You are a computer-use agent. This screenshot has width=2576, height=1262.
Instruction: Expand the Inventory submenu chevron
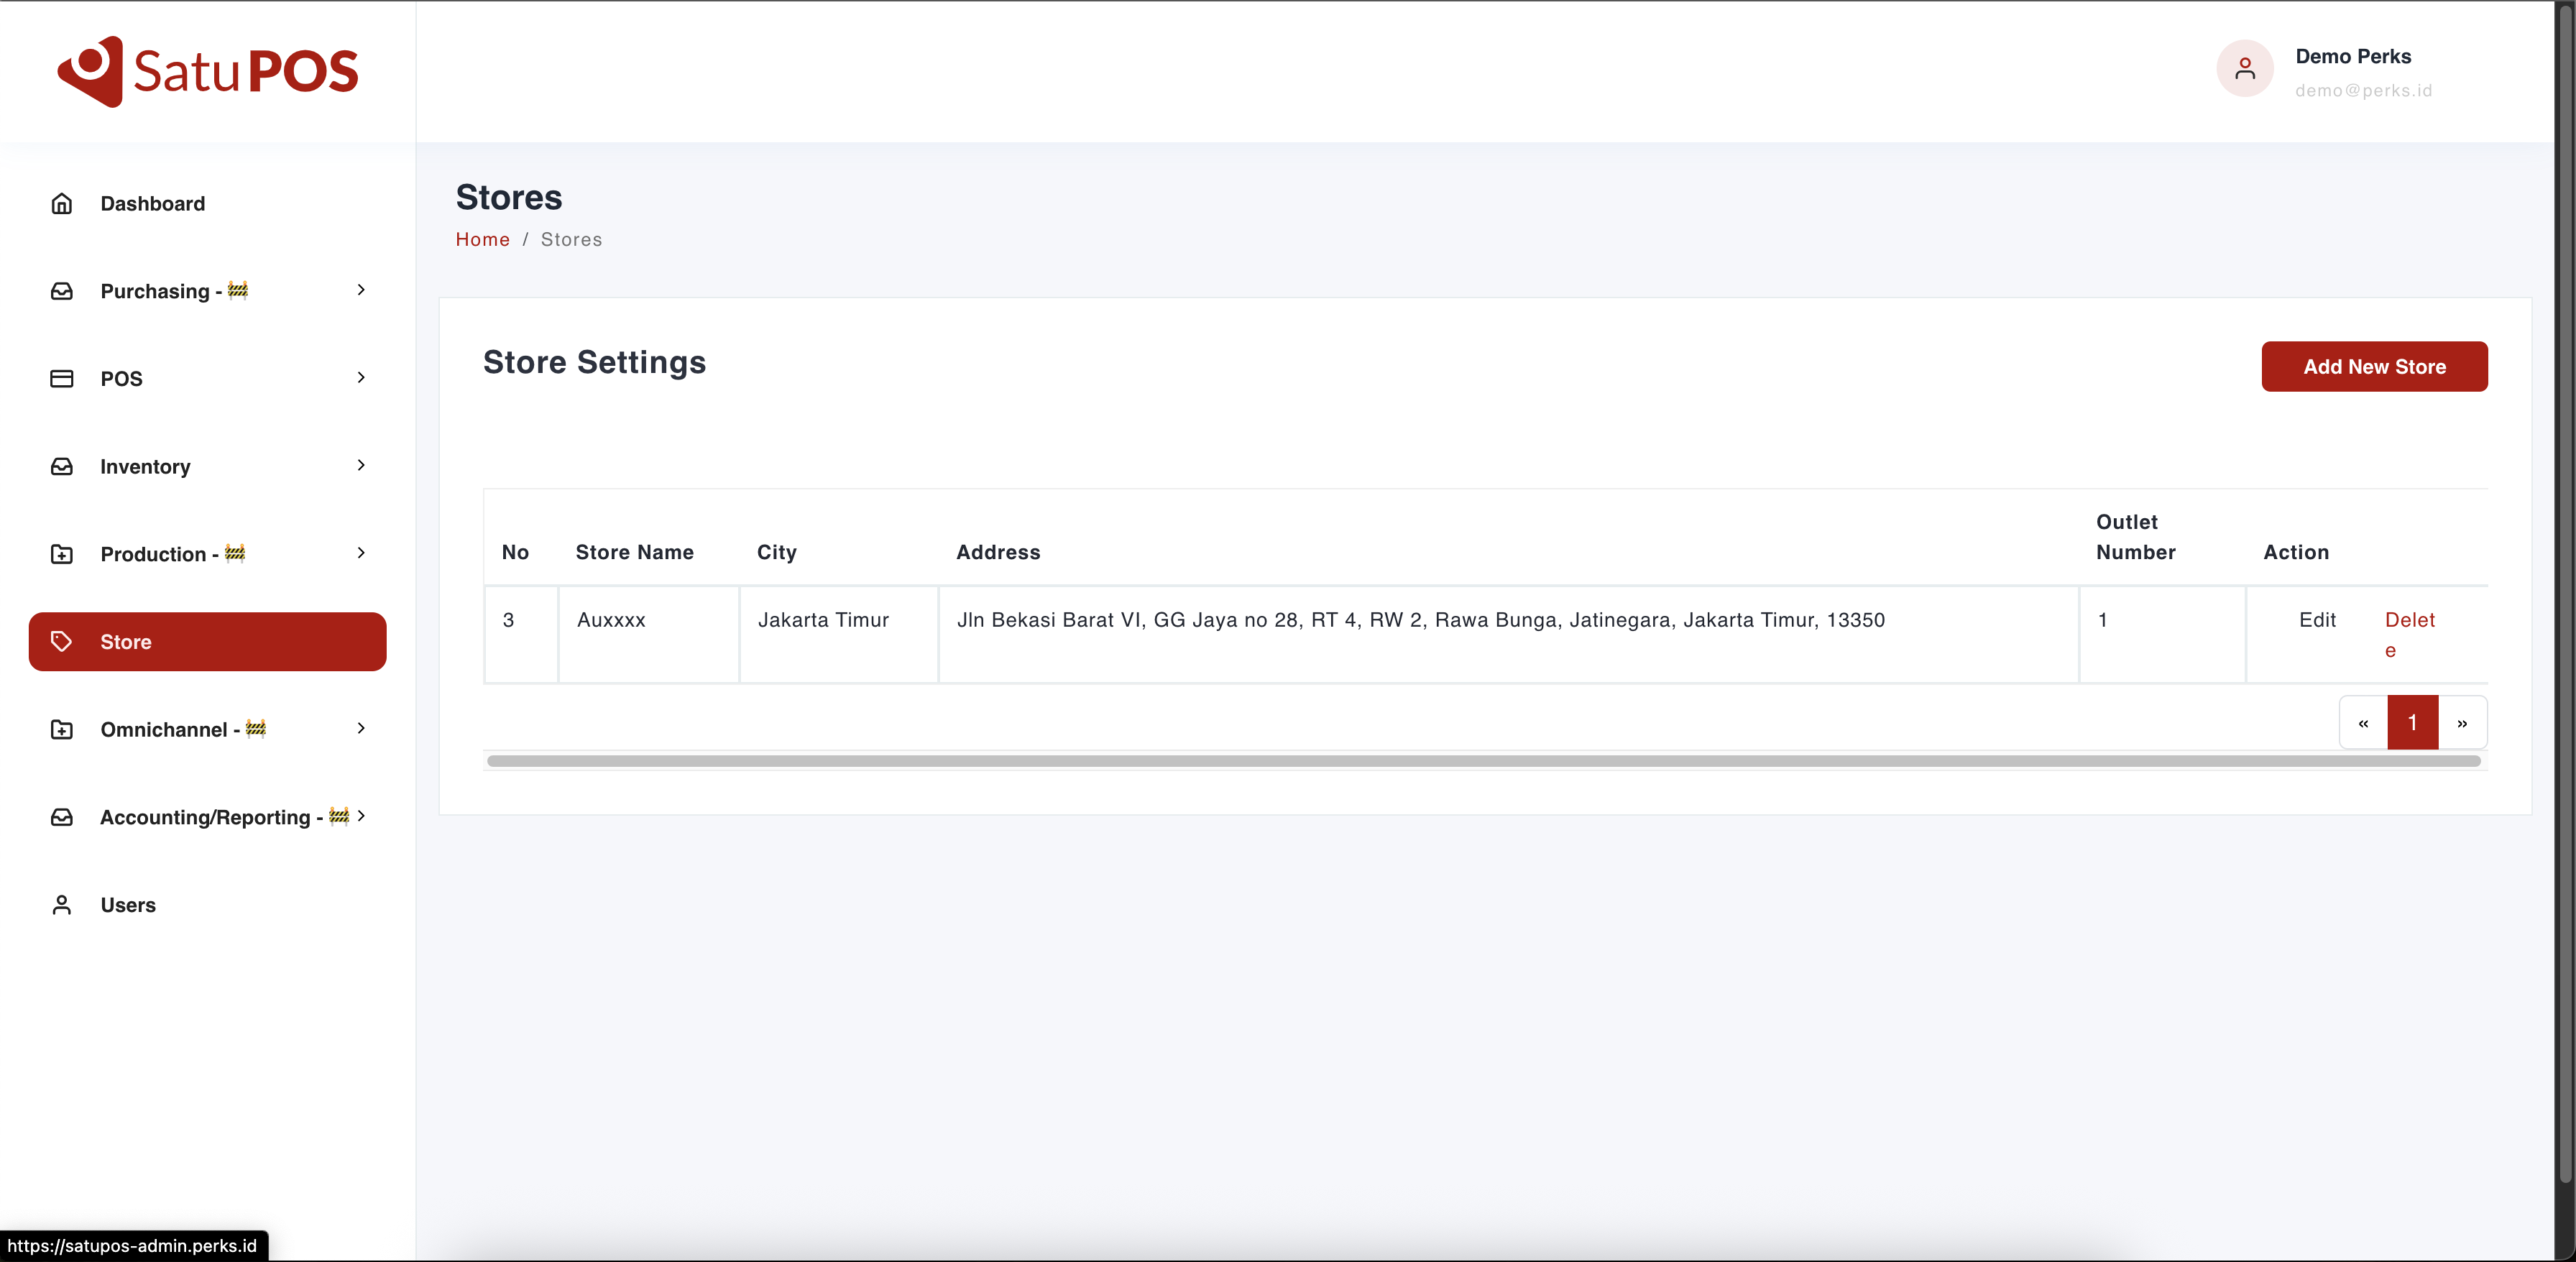click(x=361, y=465)
